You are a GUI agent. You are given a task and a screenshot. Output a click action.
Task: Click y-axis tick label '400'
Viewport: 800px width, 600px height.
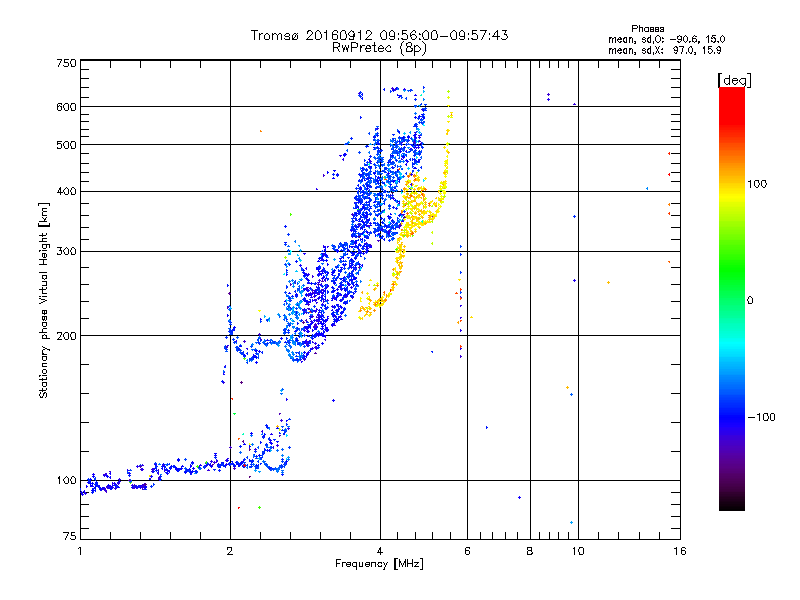click(x=66, y=192)
